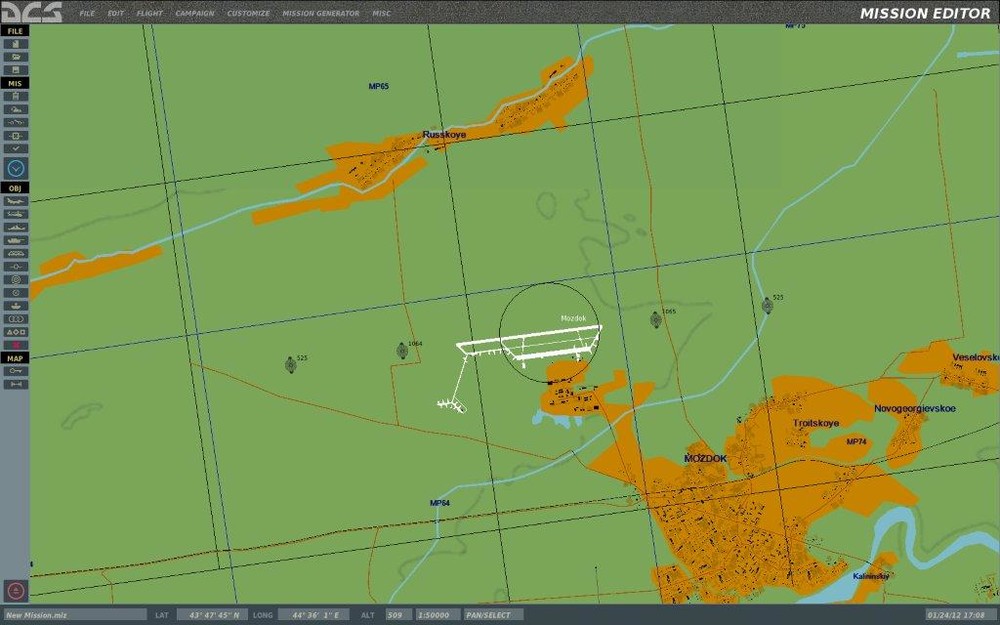
Task: Click the new mission file icon
Action: (15, 44)
